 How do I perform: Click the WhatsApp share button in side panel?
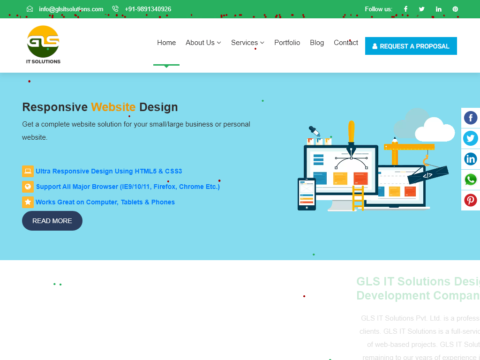tap(470, 180)
